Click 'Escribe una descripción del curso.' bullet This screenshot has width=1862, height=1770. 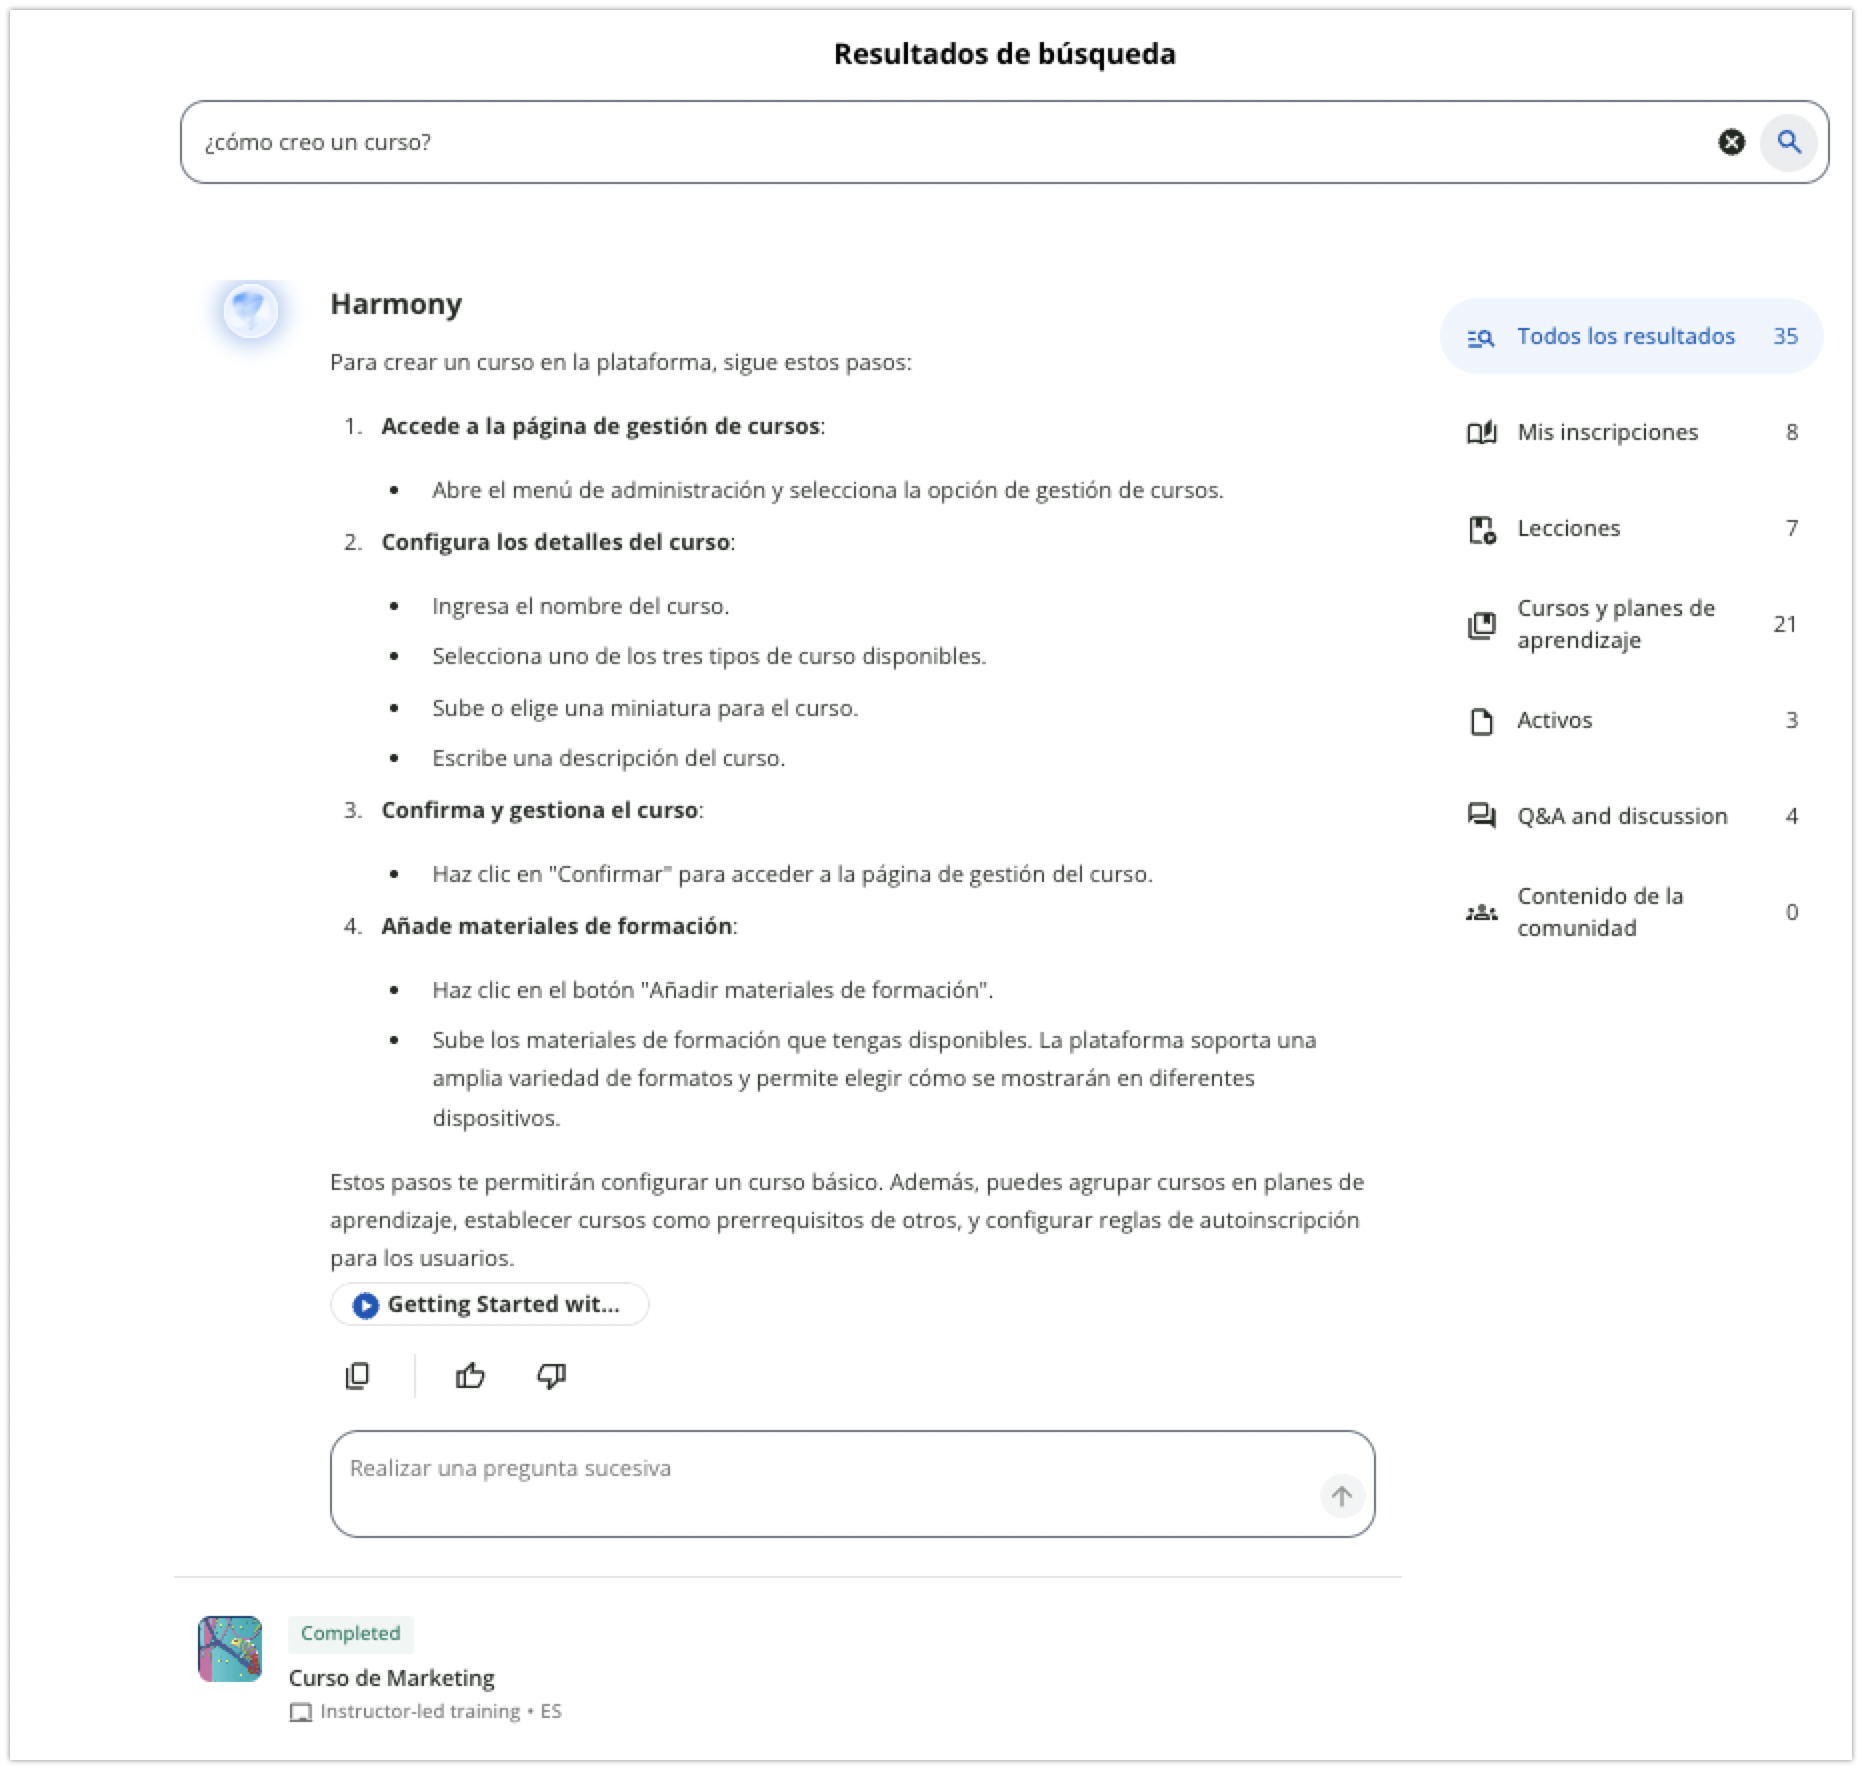point(608,758)
